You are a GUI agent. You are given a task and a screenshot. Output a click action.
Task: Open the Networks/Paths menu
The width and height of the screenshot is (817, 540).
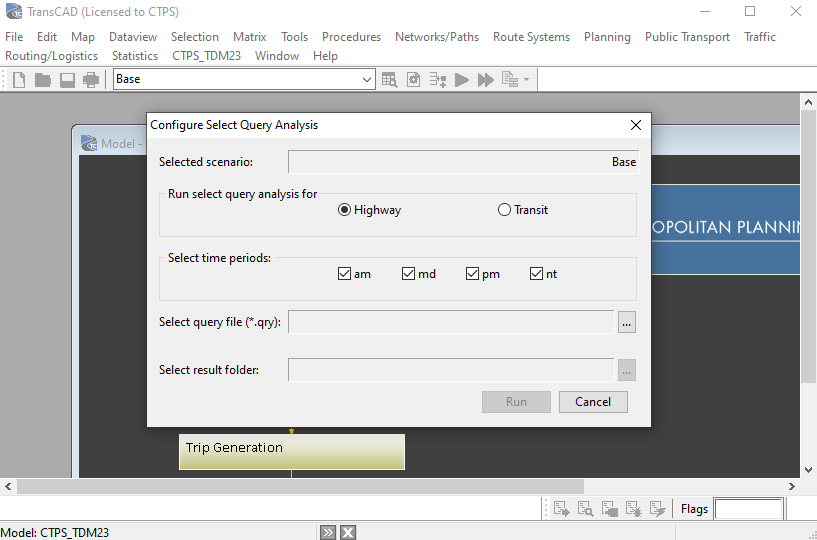click(437, 37)
